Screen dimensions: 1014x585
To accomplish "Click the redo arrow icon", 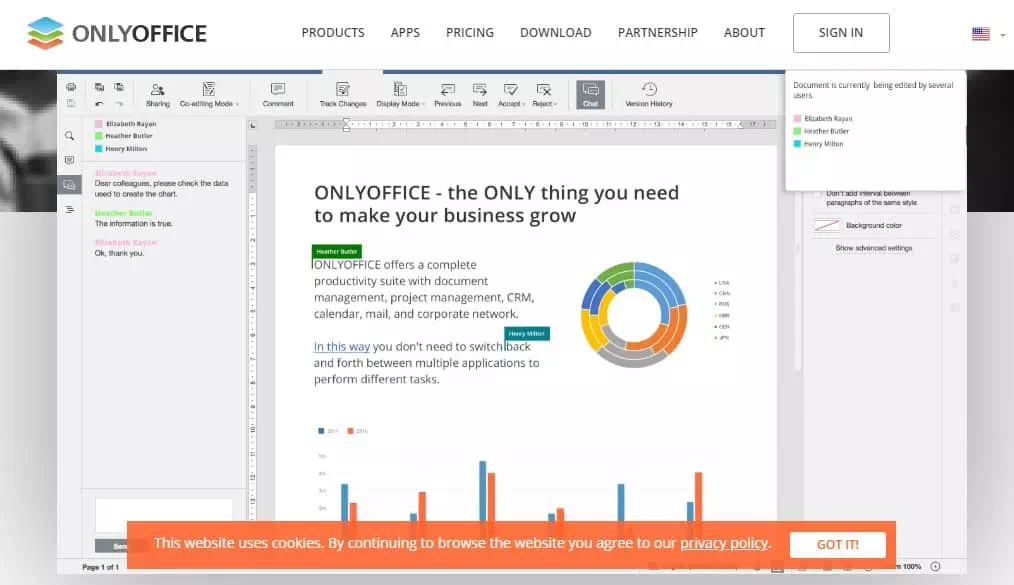I will pyautogui.click(x=119, y=103).
